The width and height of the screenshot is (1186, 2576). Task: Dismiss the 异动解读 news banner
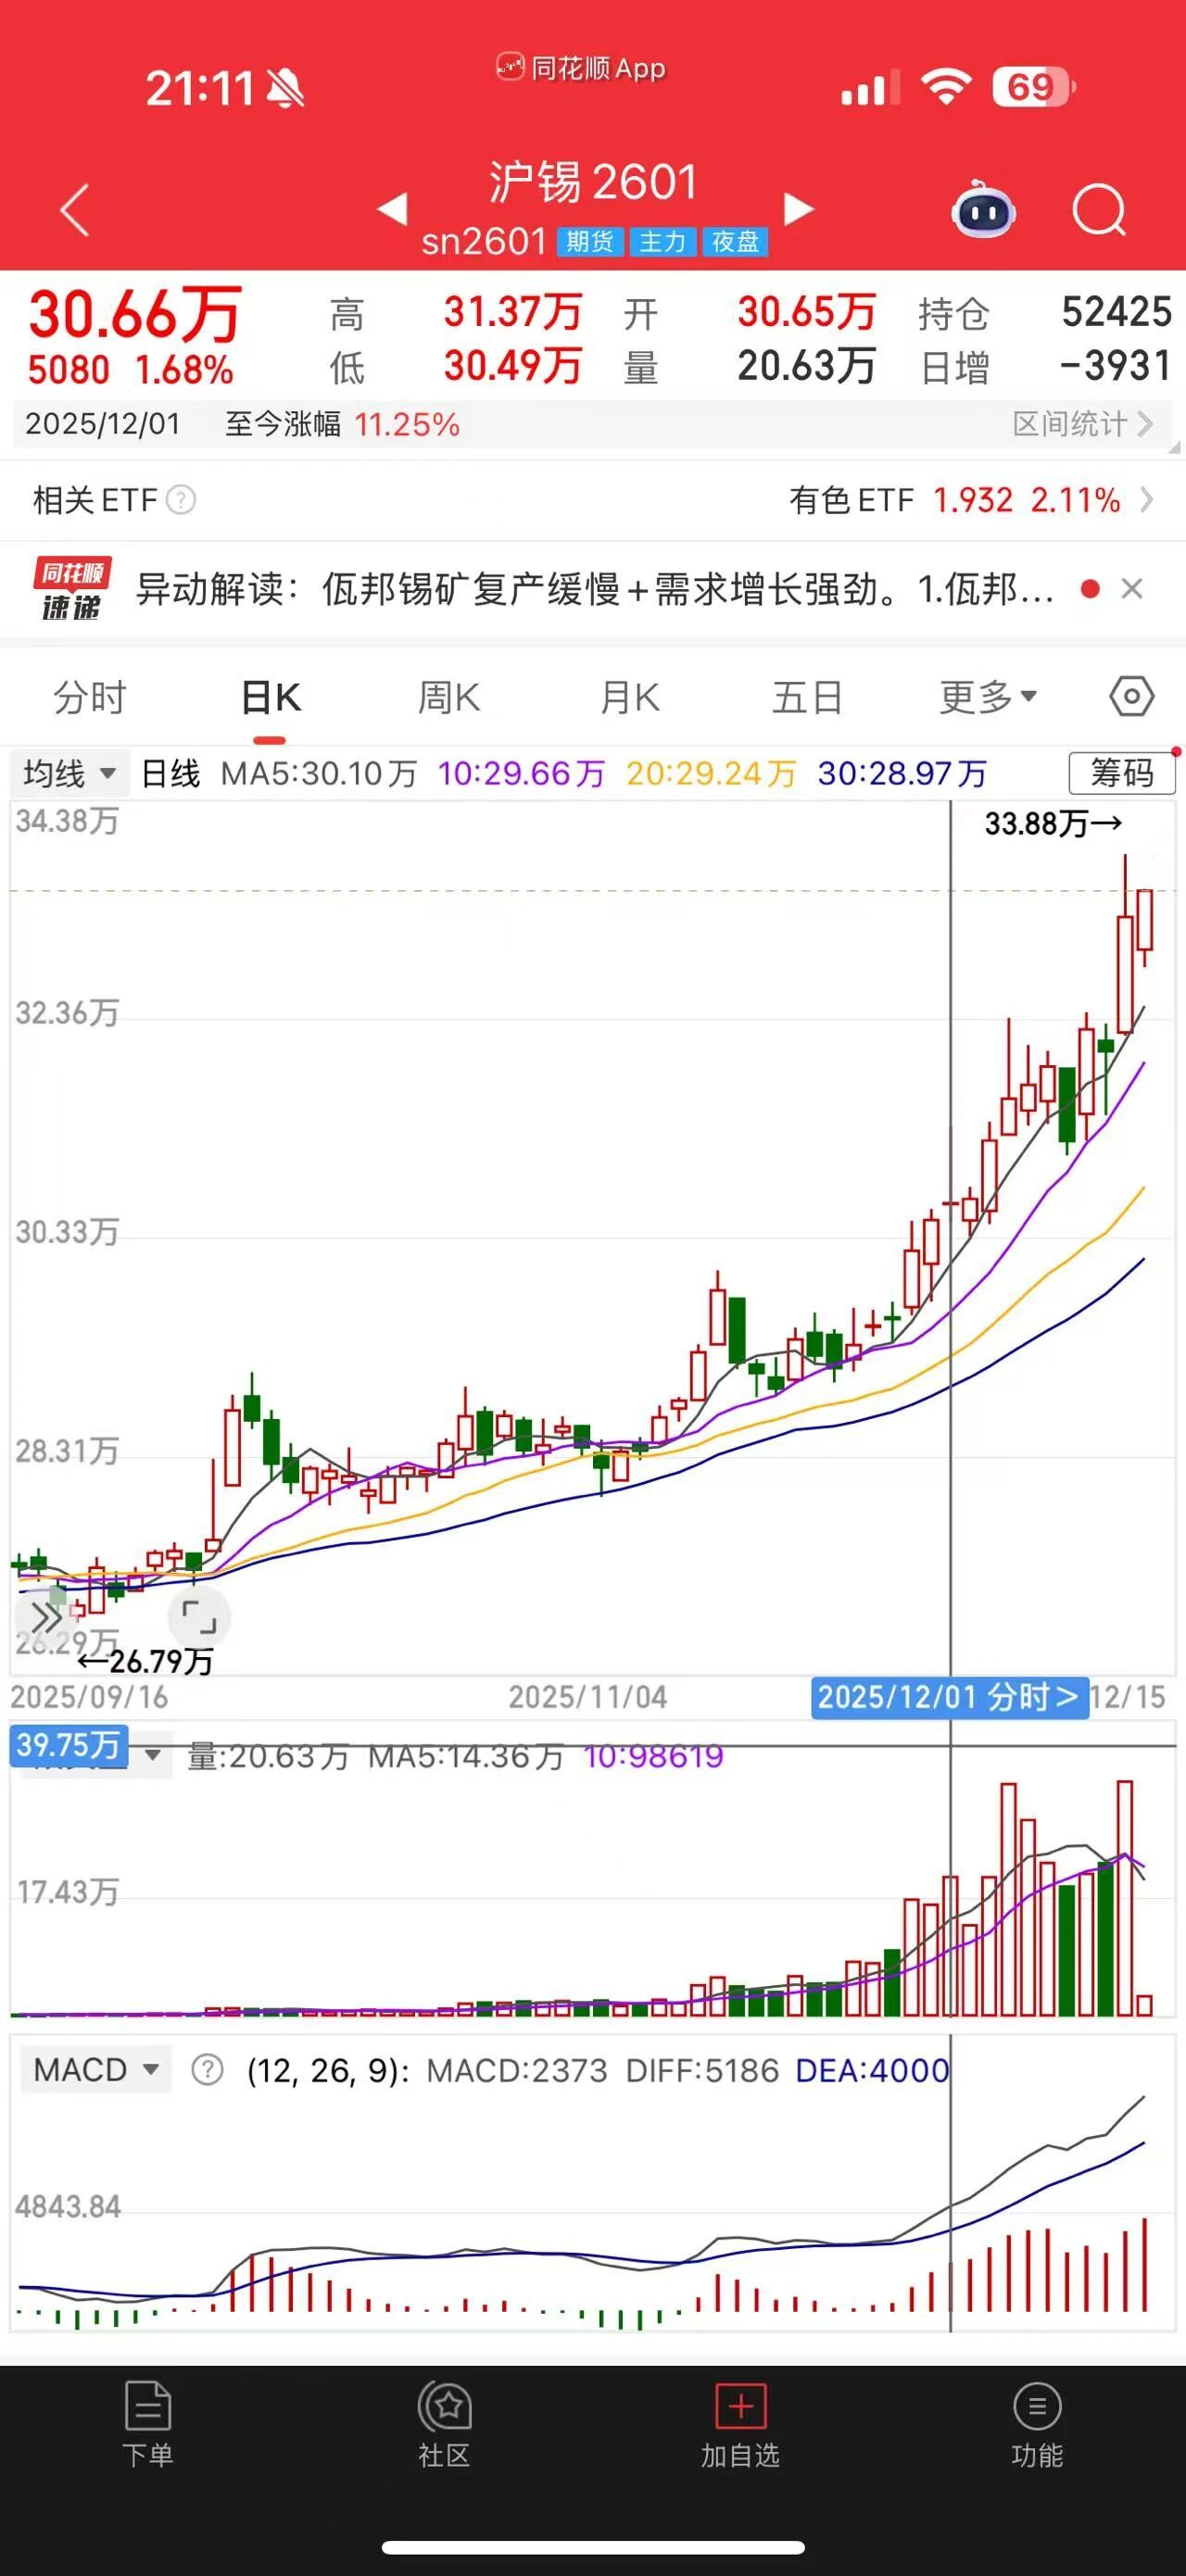tap(1131, 589)
